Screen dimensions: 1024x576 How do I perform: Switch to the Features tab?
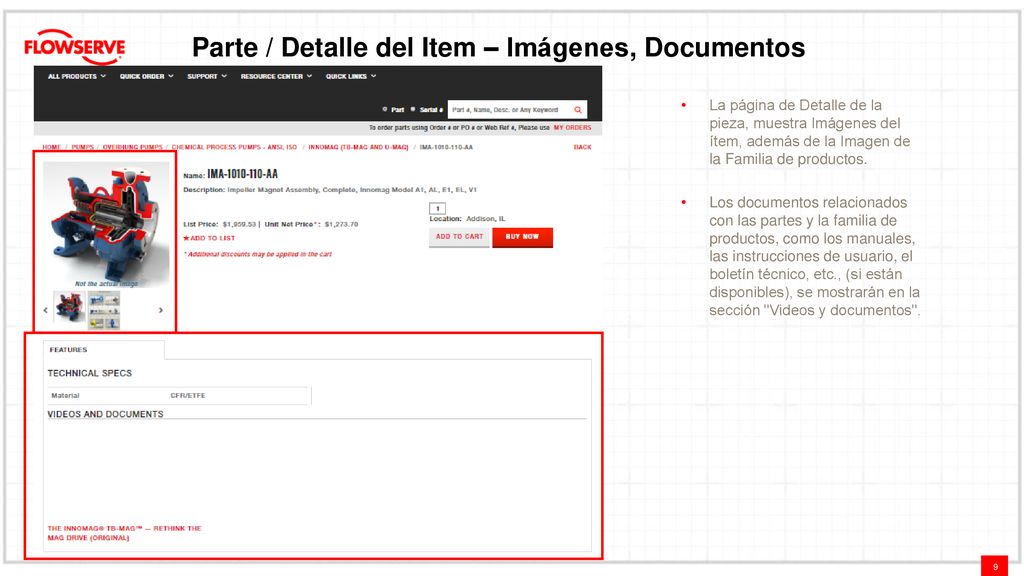click(x=104, y=350)
